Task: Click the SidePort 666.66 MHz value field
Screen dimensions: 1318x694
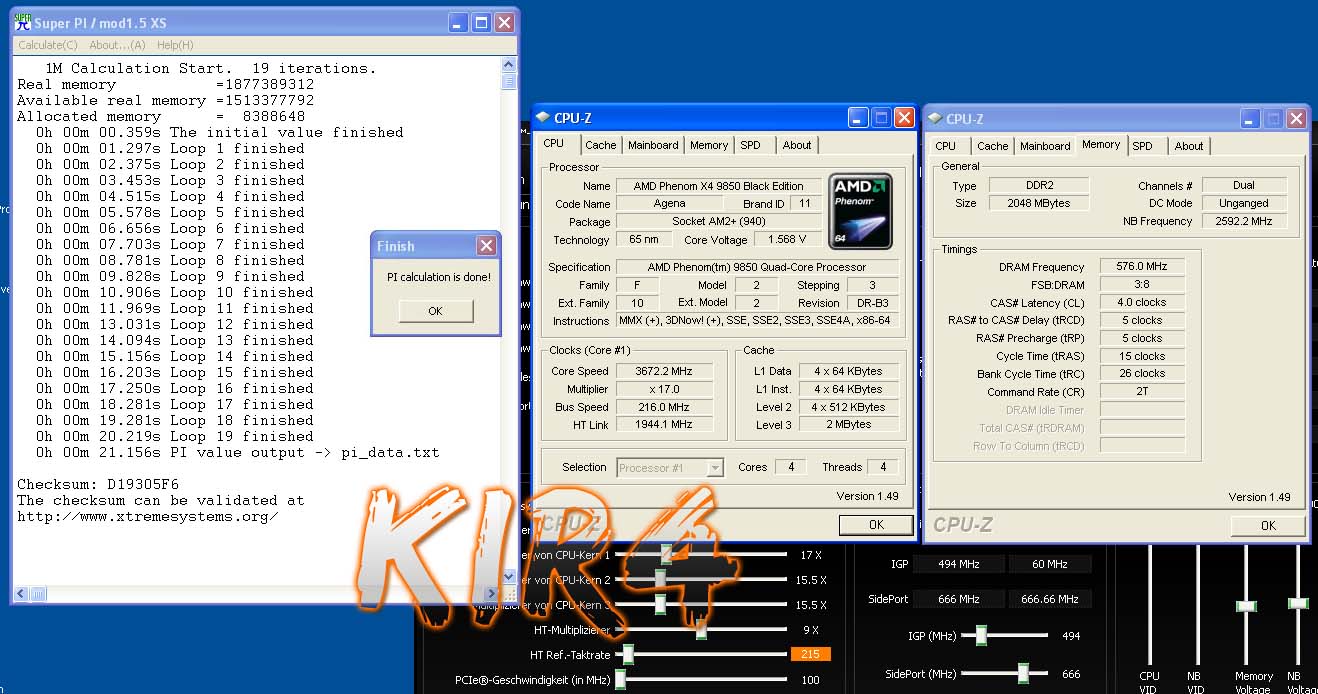Action: (1050, 599)
